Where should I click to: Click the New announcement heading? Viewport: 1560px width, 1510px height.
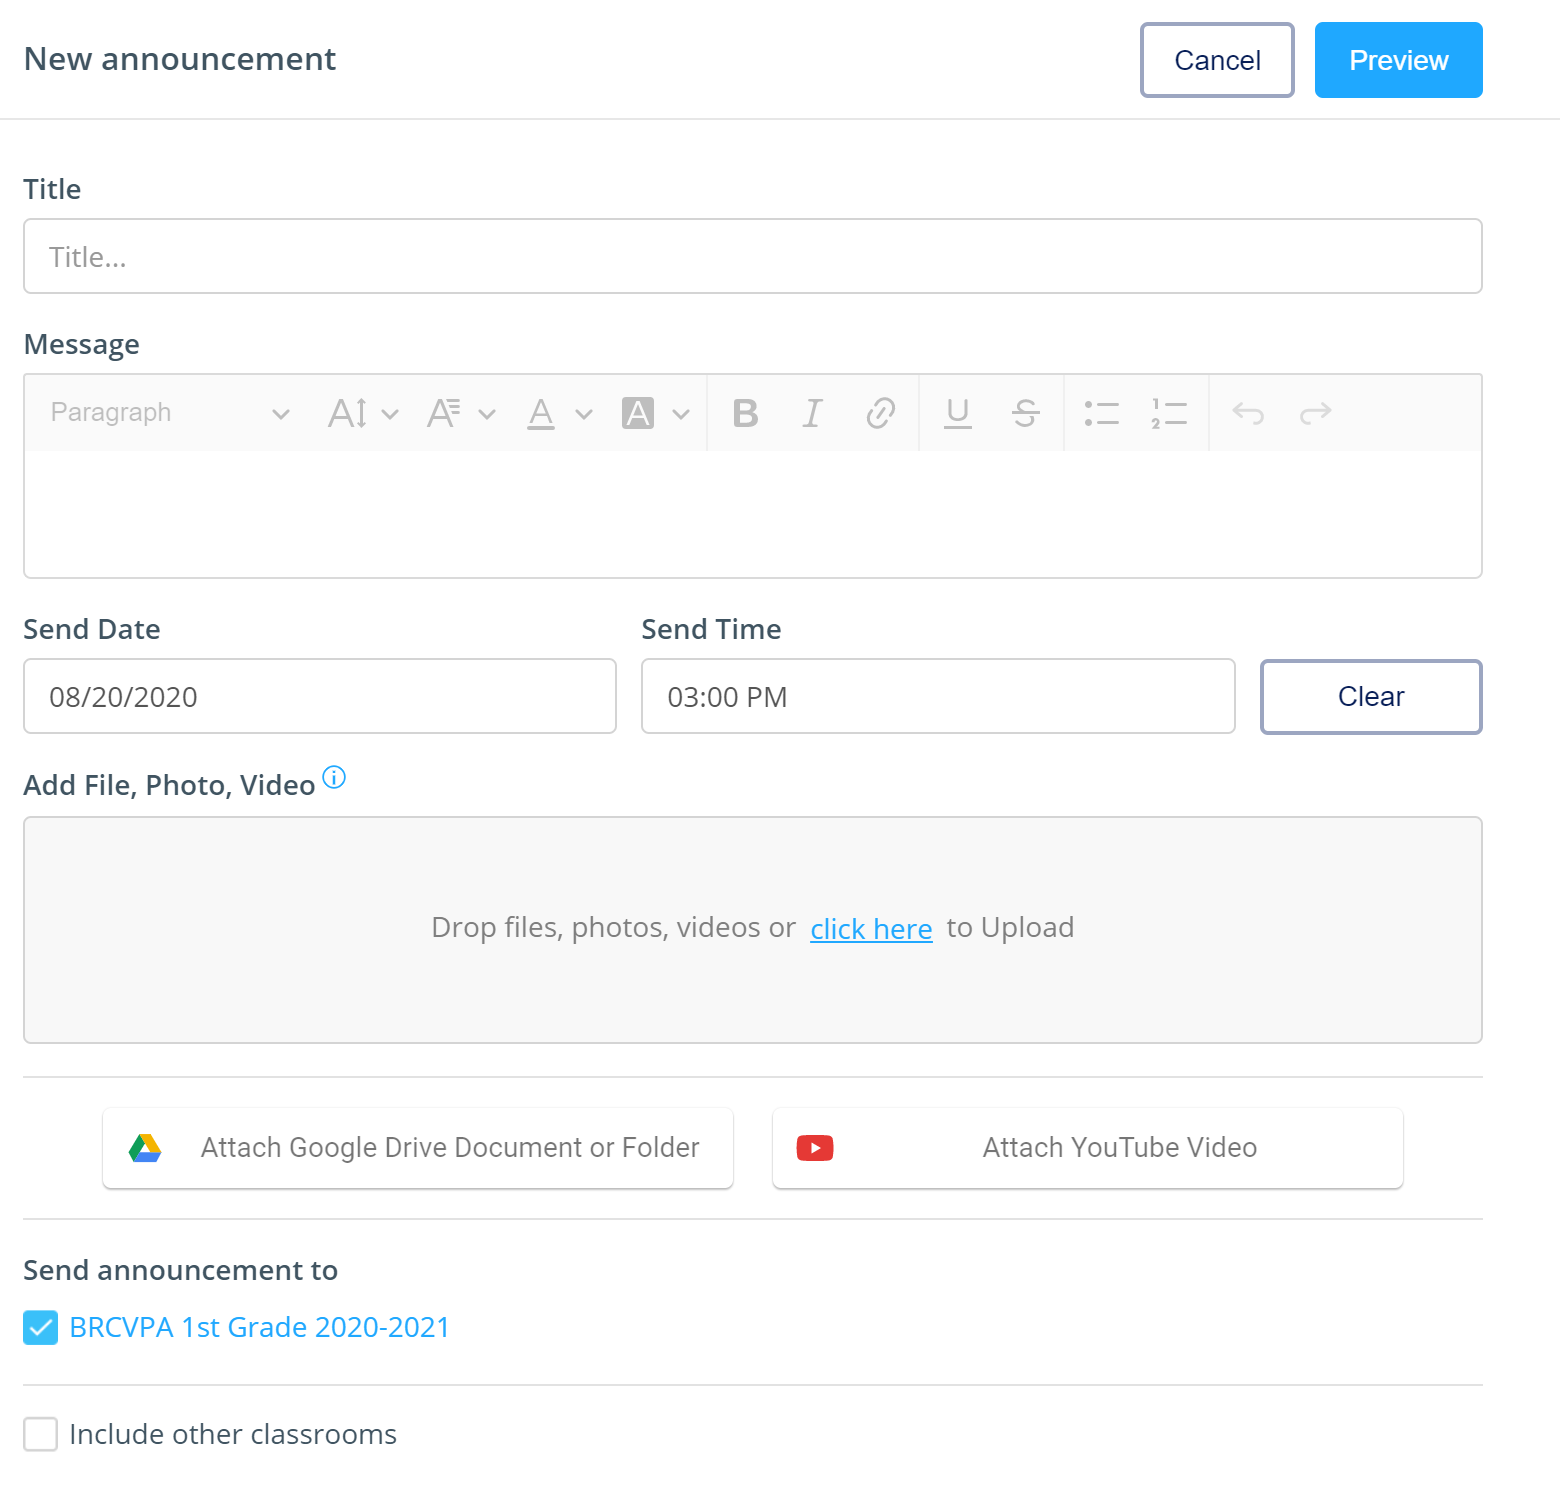[180, 59]
